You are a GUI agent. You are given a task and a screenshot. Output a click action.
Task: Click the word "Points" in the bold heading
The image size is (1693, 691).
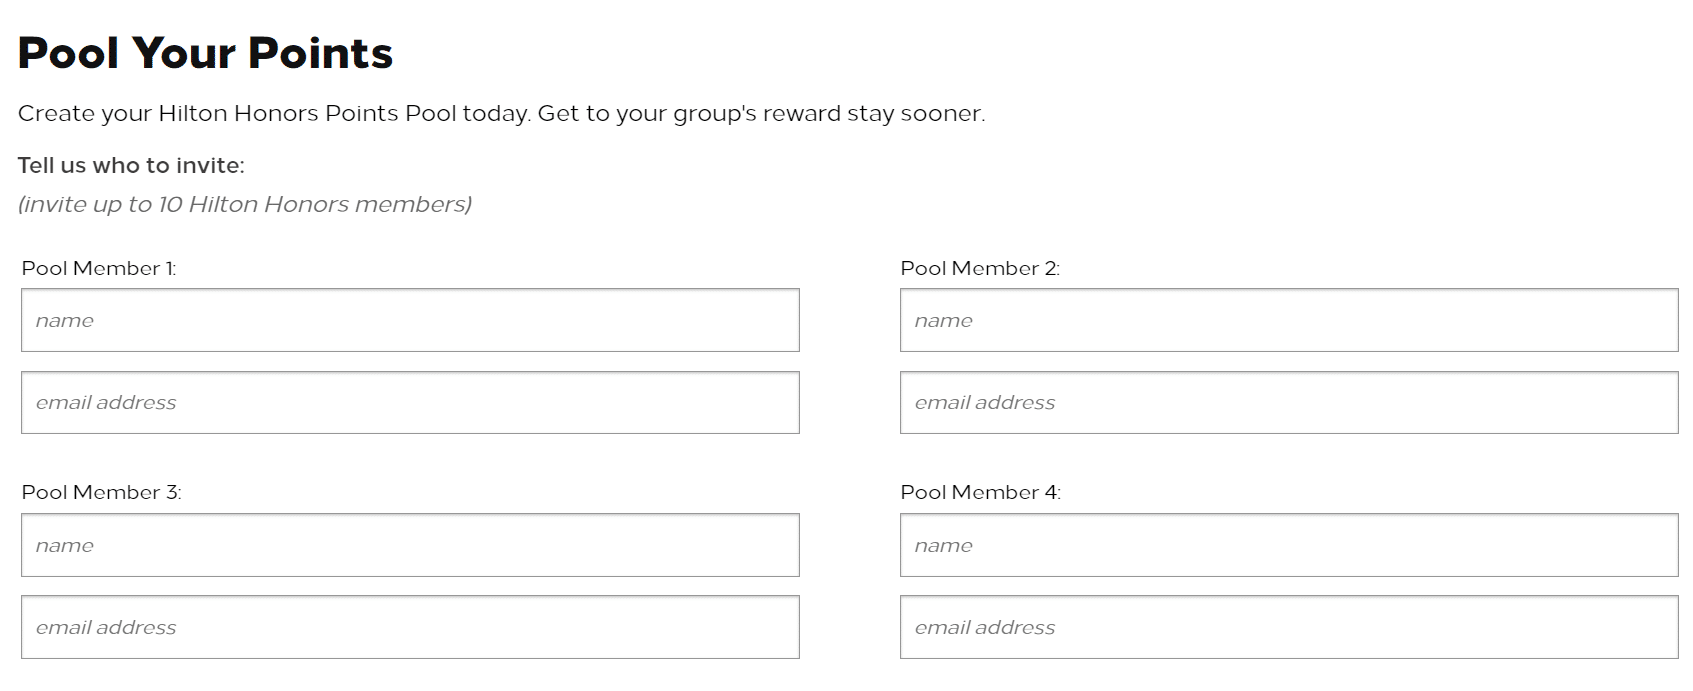pyautogui.click(x=320, y=54)
